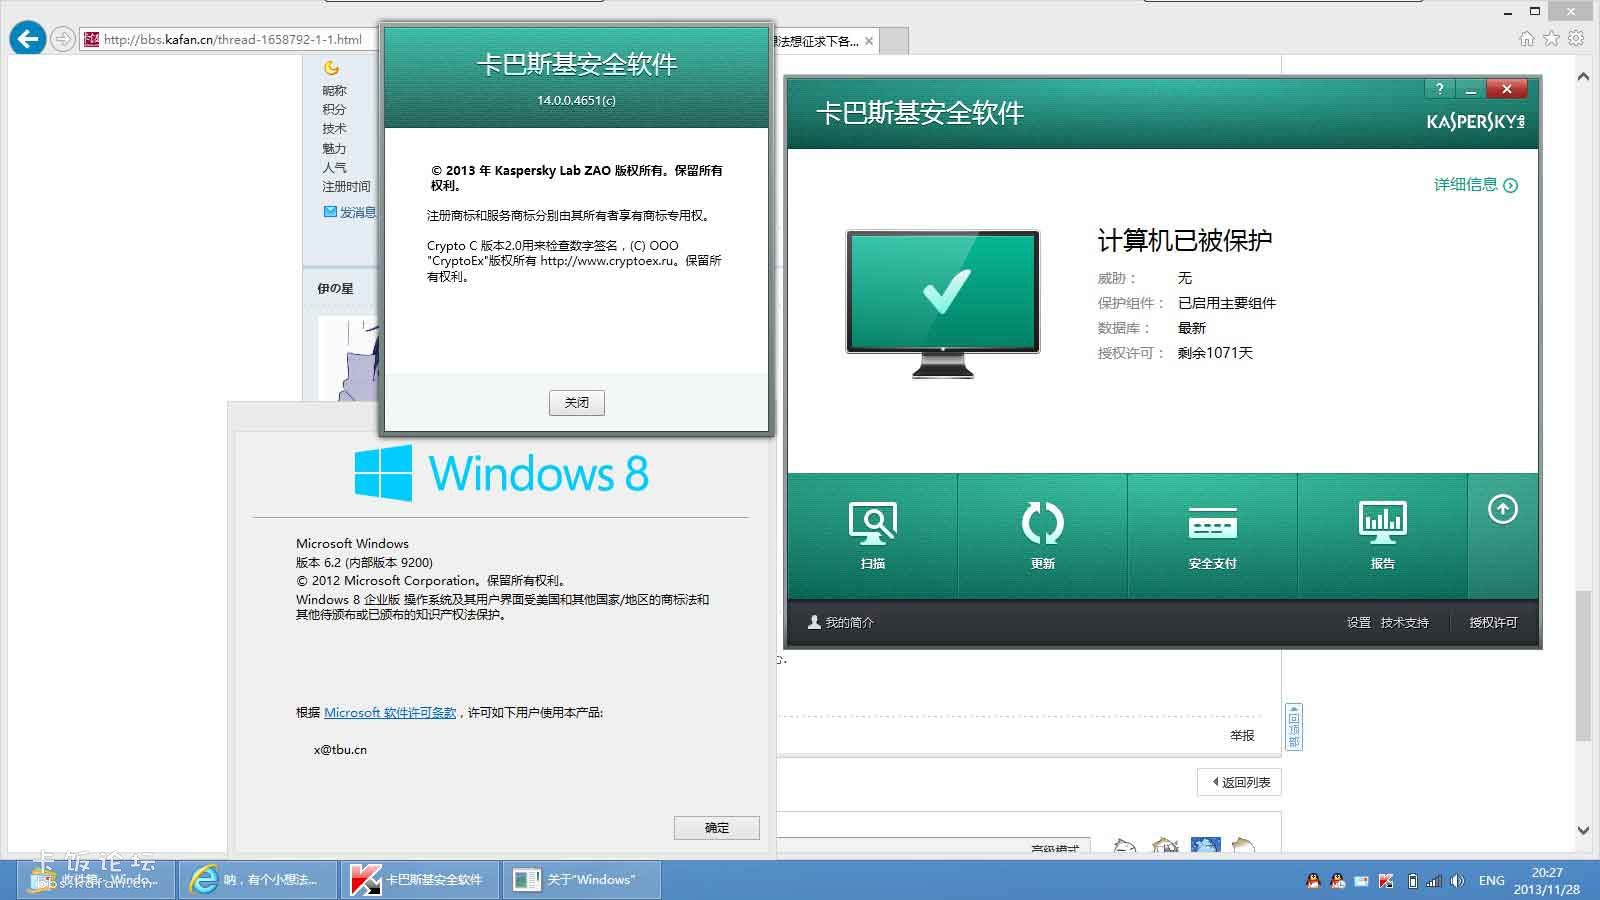Open Licensing (授权许可) in Kaspersky footer

(1492, 622)
